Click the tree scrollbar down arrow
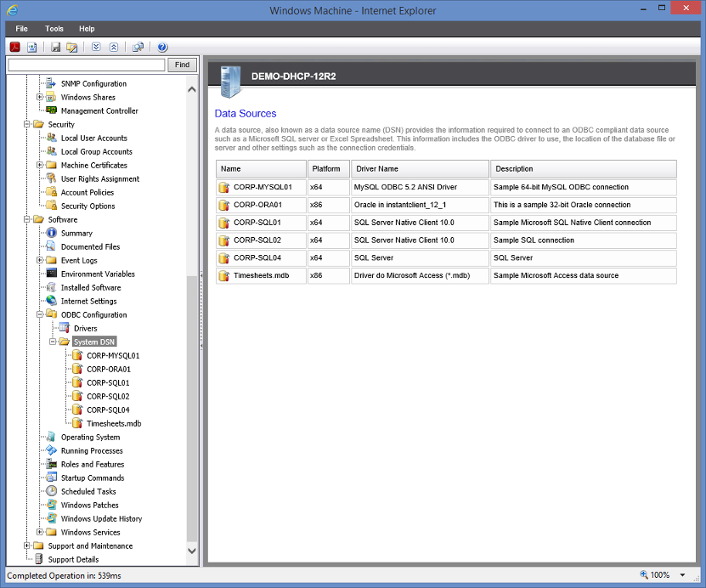Viewport: 706px width, 588px height. [192, 551]
